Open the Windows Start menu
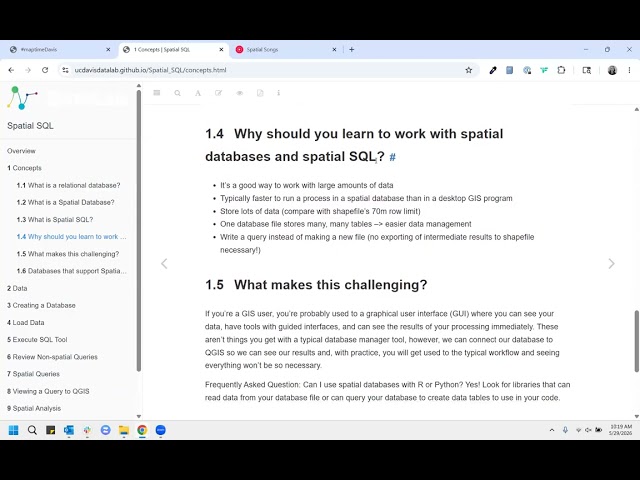Screen dimensions: 640x480 (13, 430)
